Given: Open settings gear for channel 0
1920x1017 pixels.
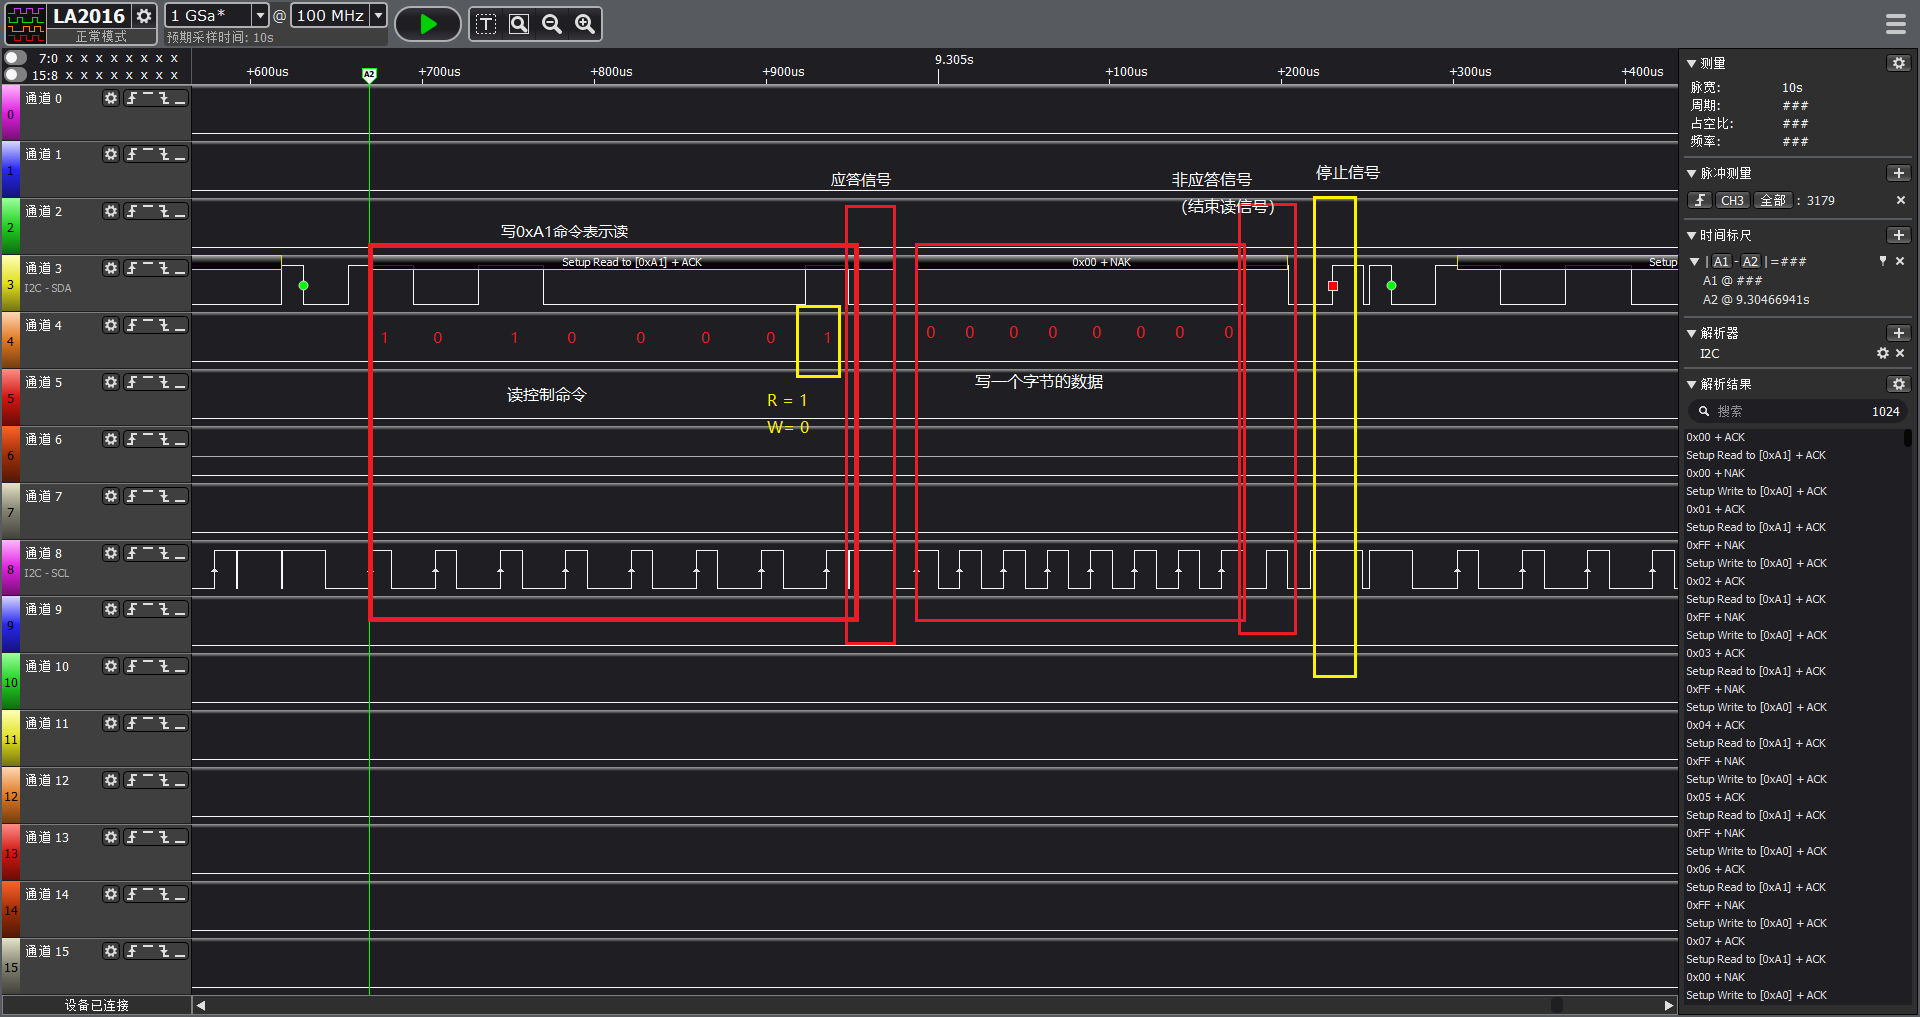Looking at the screenshot, I should [111, 98].
